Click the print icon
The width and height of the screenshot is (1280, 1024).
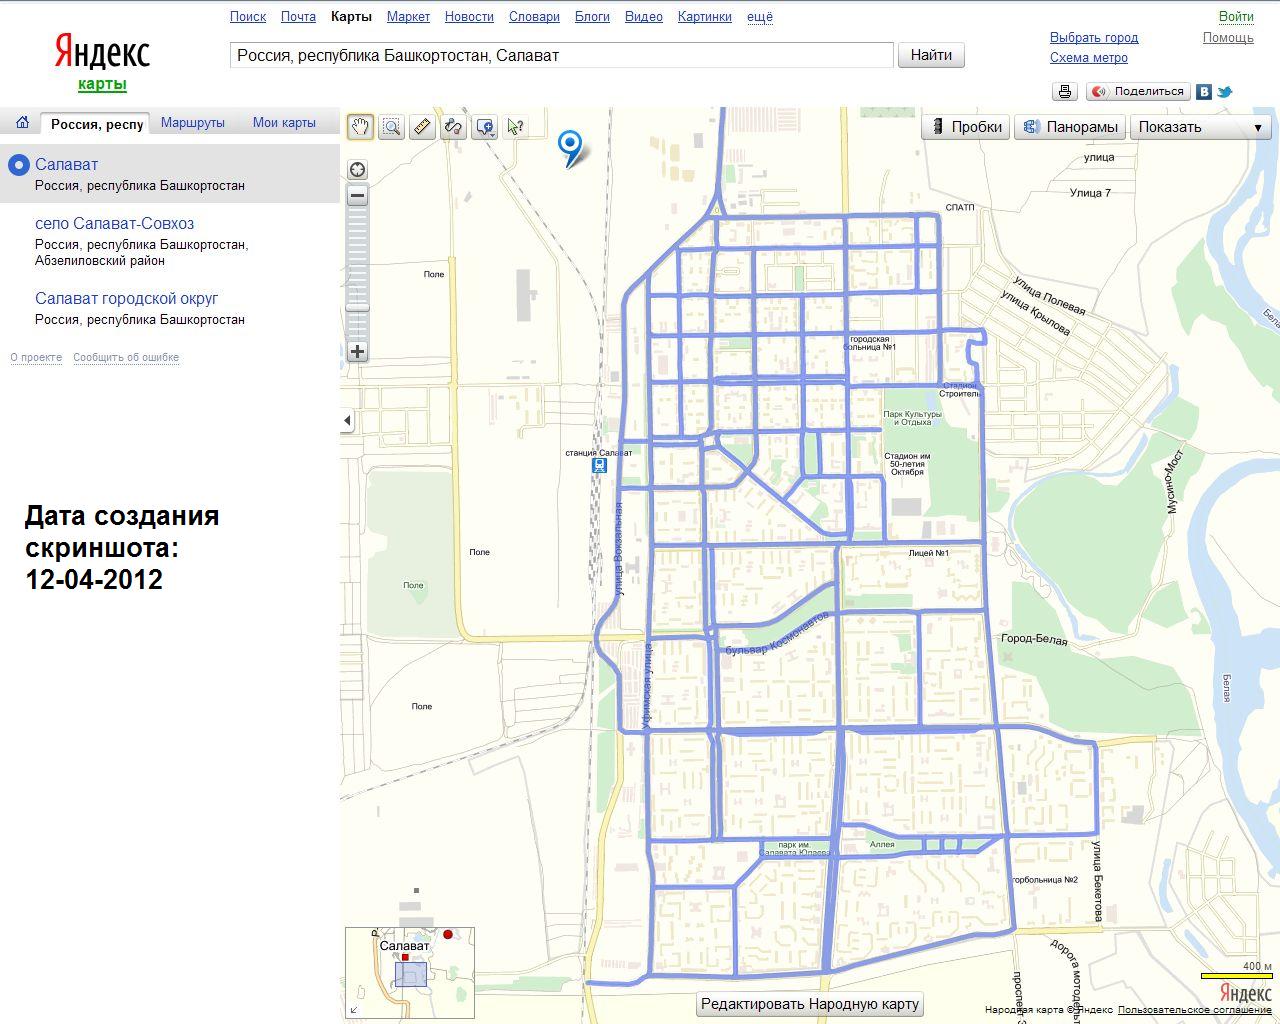1065,91
